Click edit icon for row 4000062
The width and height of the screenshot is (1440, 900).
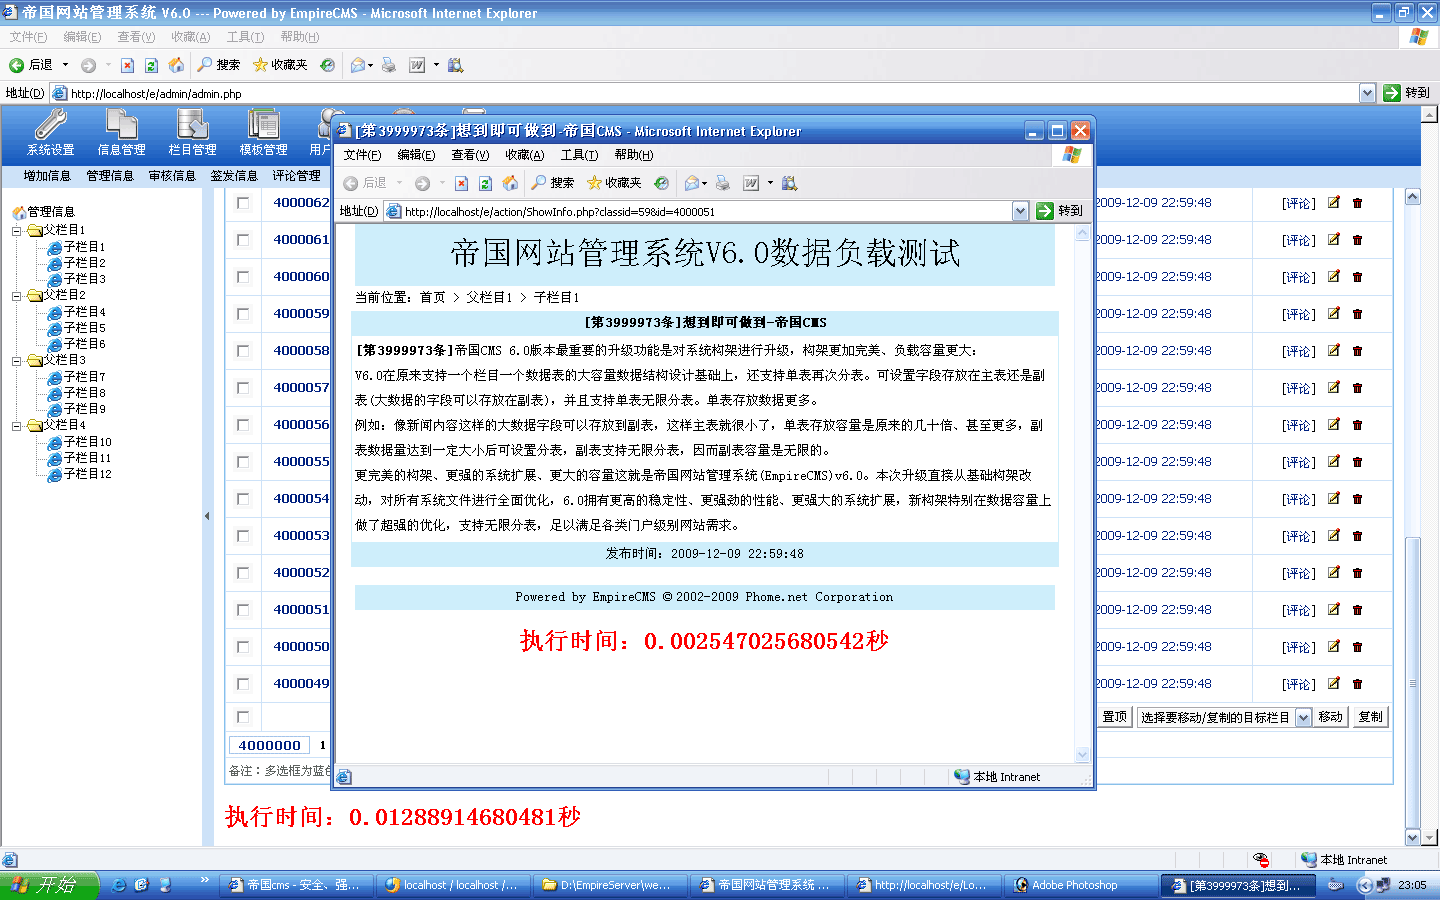(x=1333, y=203)
